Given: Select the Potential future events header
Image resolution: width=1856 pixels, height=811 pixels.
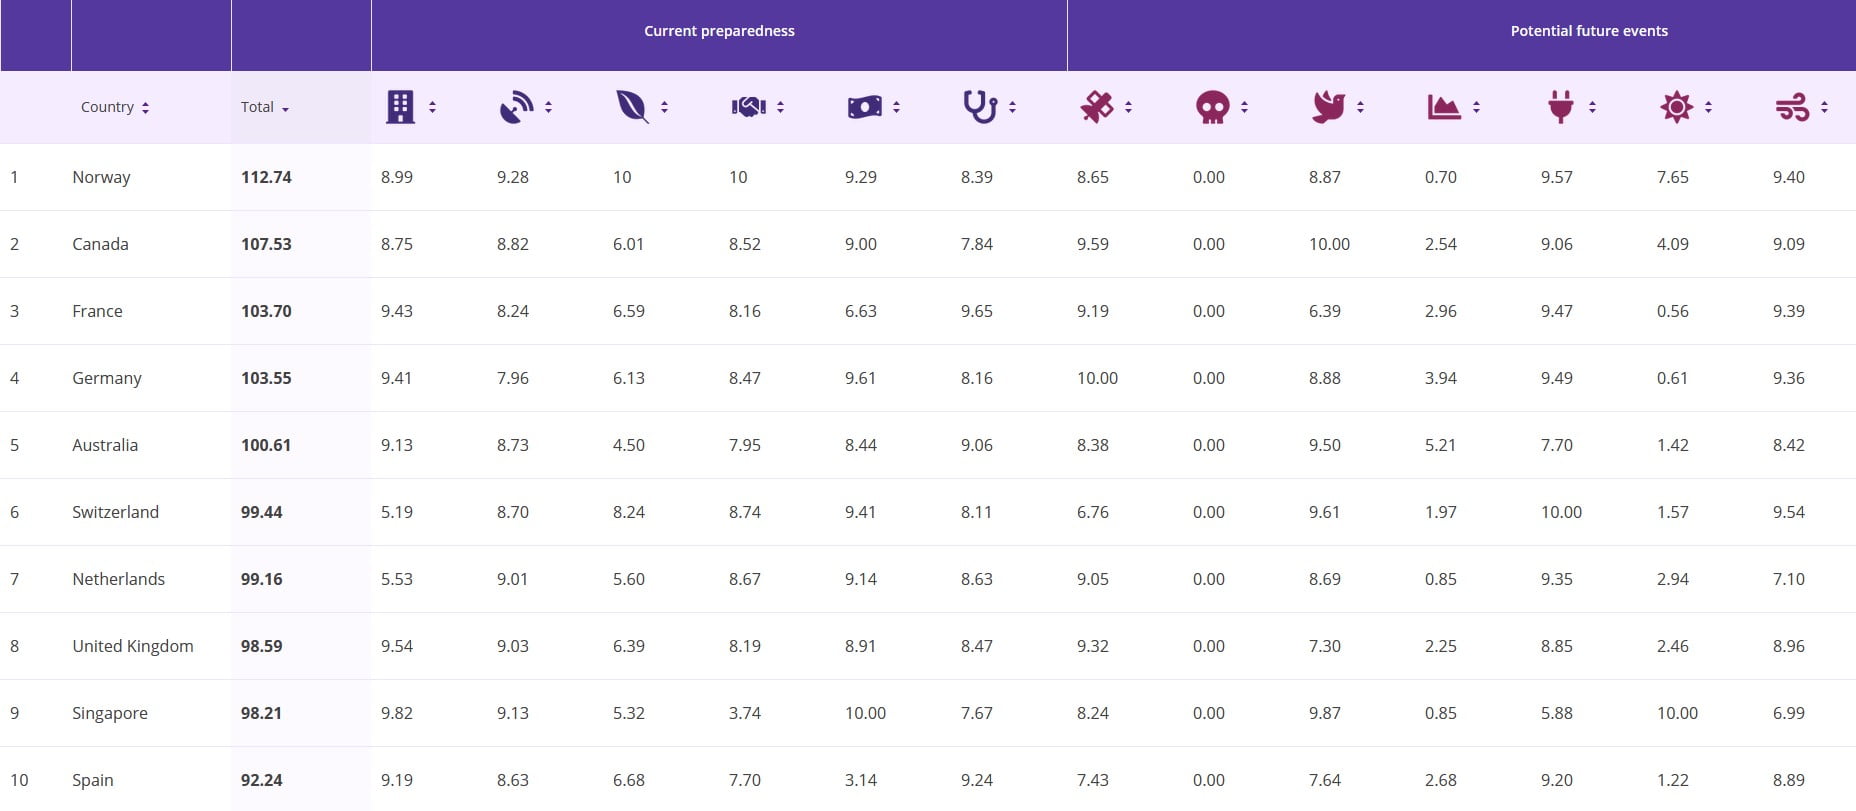Looking at the screenshot, I should pos(1588,31).
